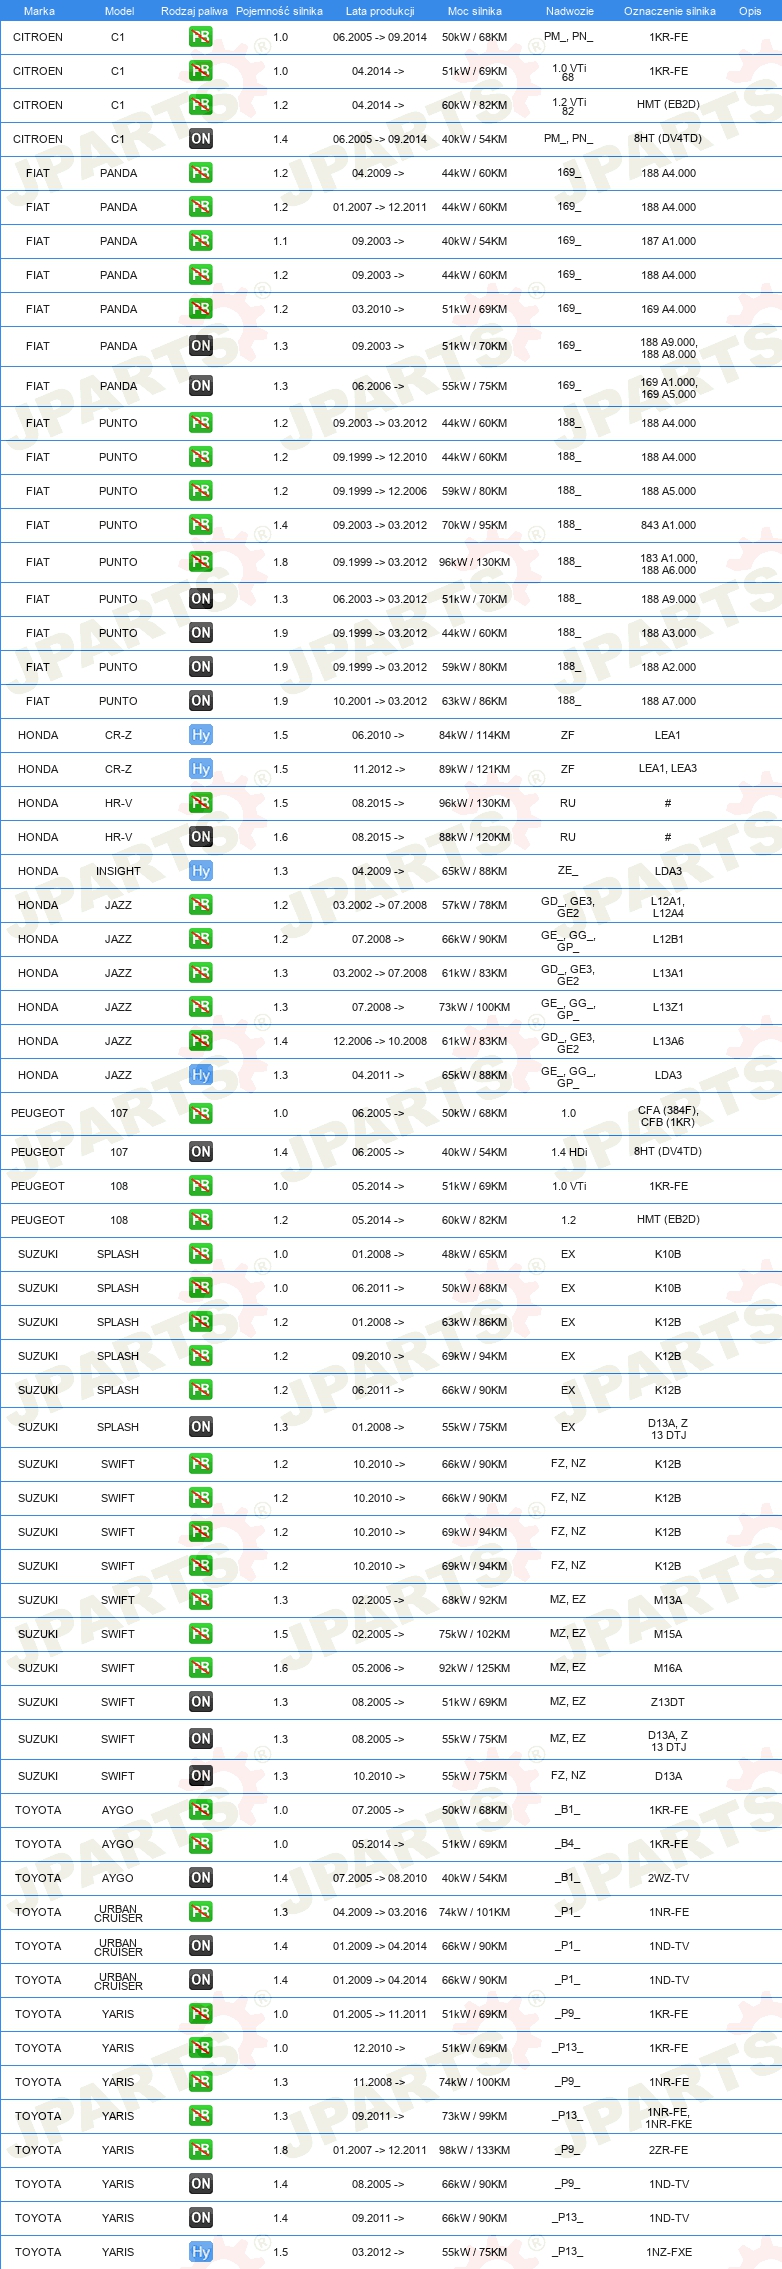Click the diesel ON icon in the Honda HR-V 1.6 row
This screenshot has height=2269, width=782.
(x=201, y=837)
